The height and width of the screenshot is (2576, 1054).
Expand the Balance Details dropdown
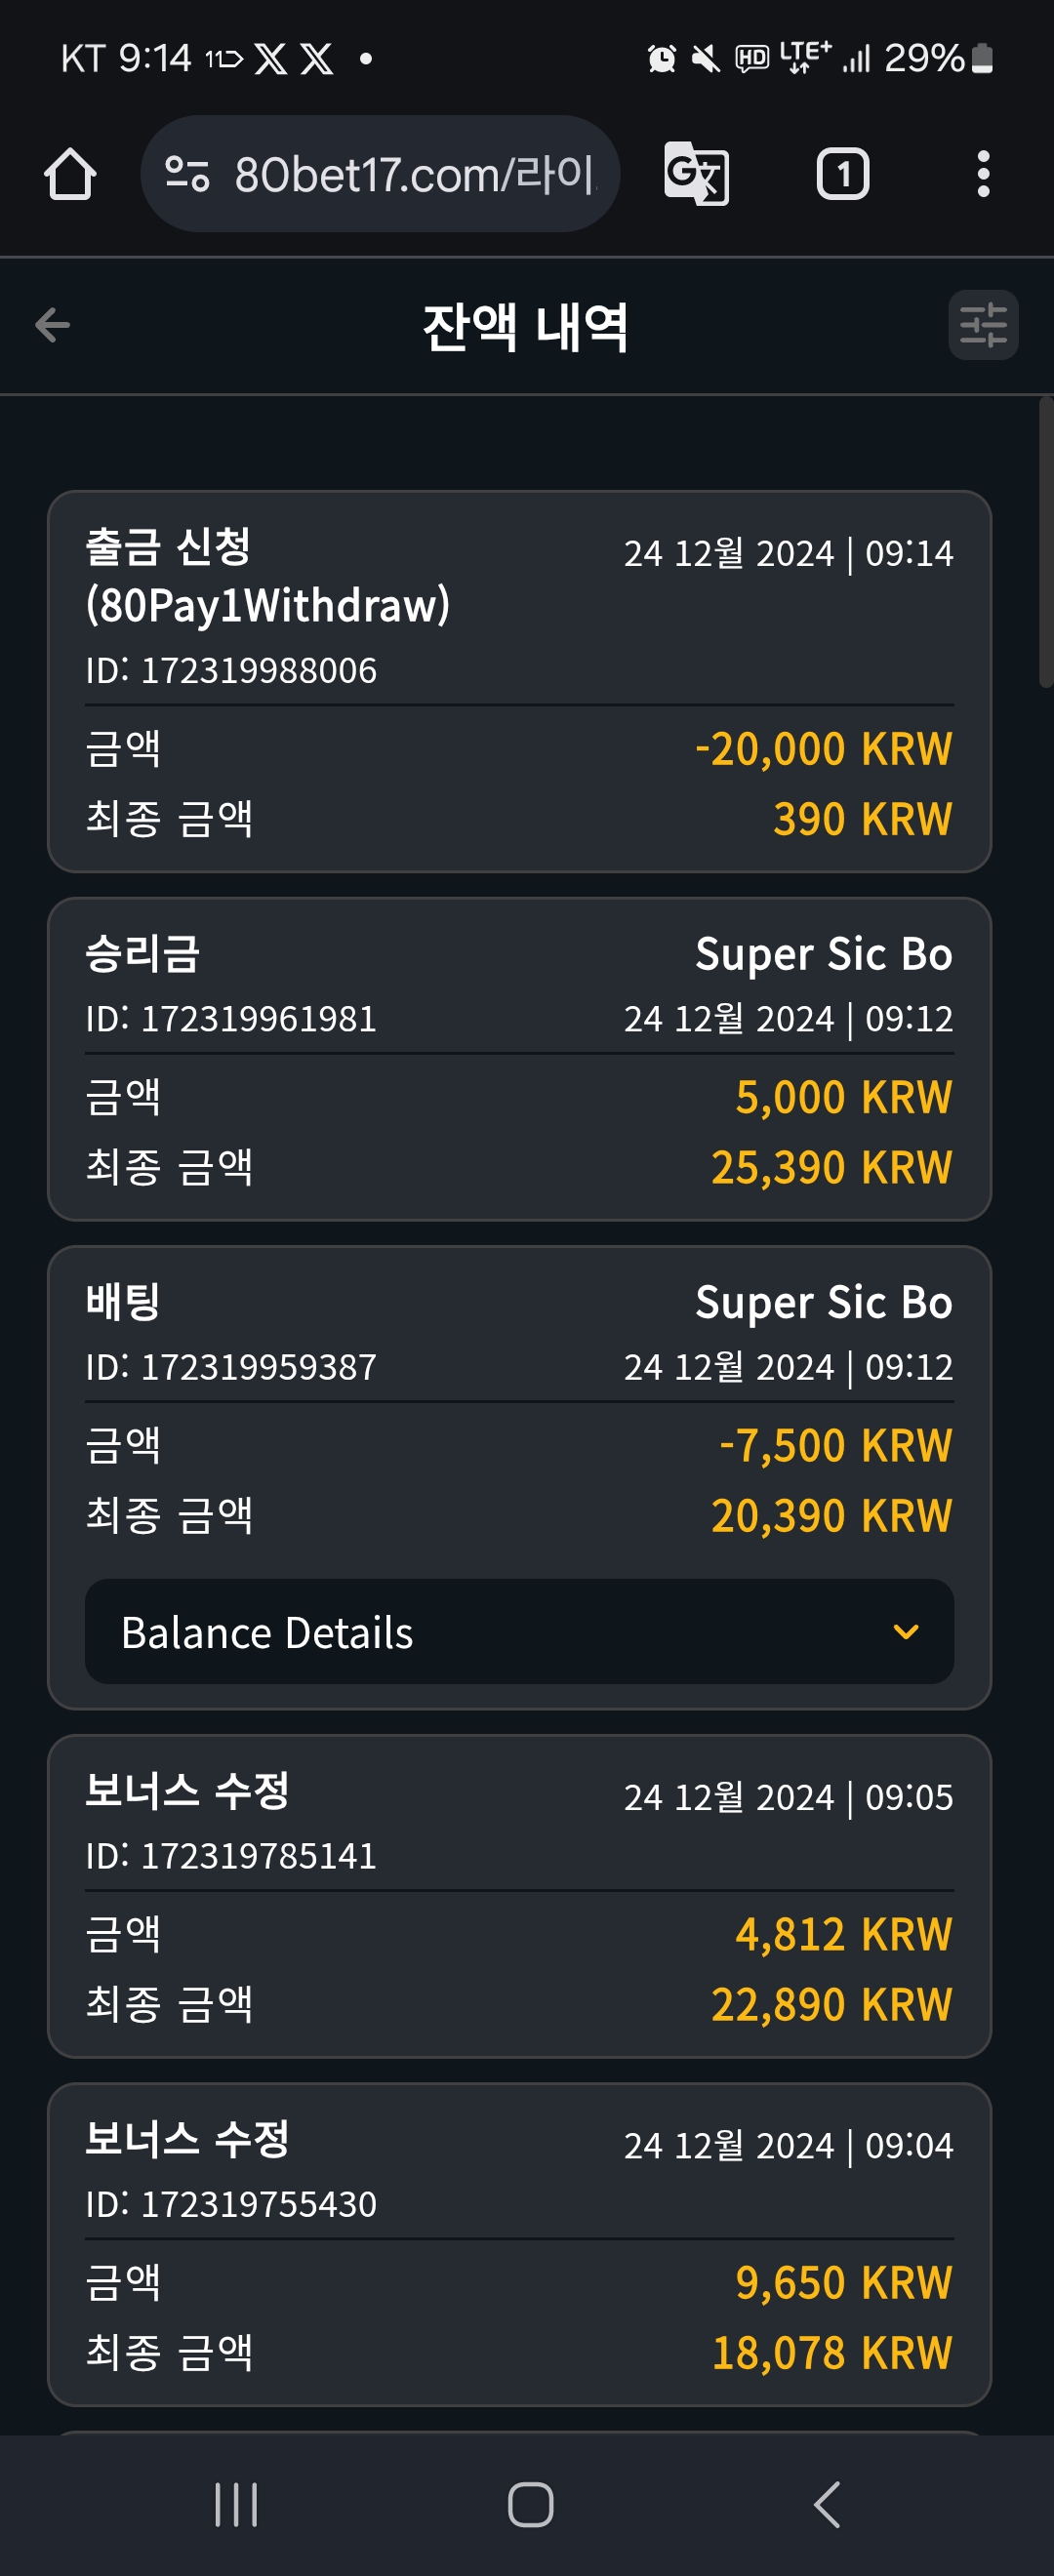click(519, 1631)
